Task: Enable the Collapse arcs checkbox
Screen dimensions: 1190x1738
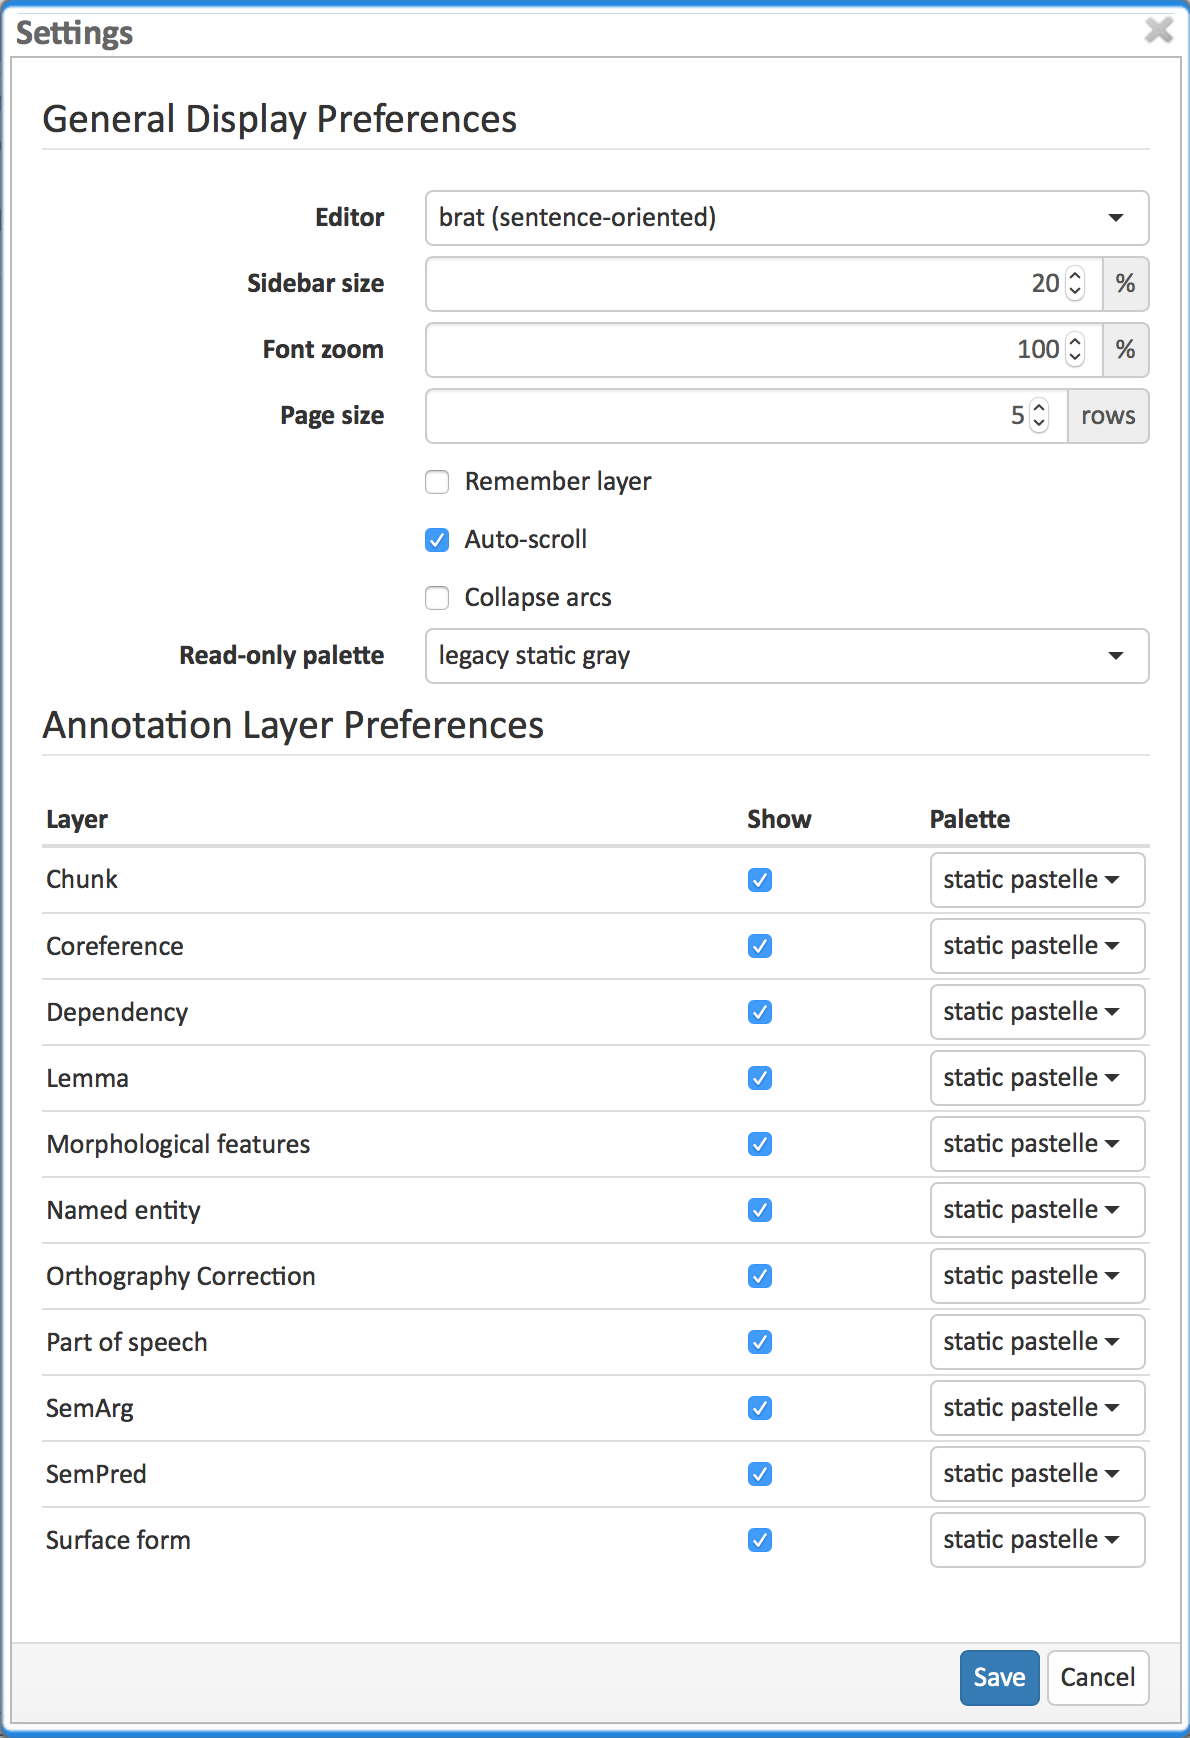Action: (x=437, y=598)
